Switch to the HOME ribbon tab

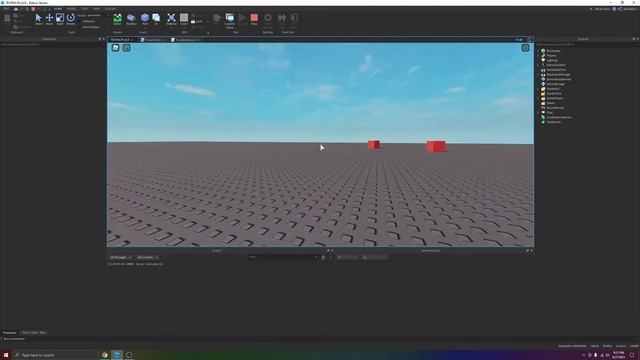coord(58,9)
